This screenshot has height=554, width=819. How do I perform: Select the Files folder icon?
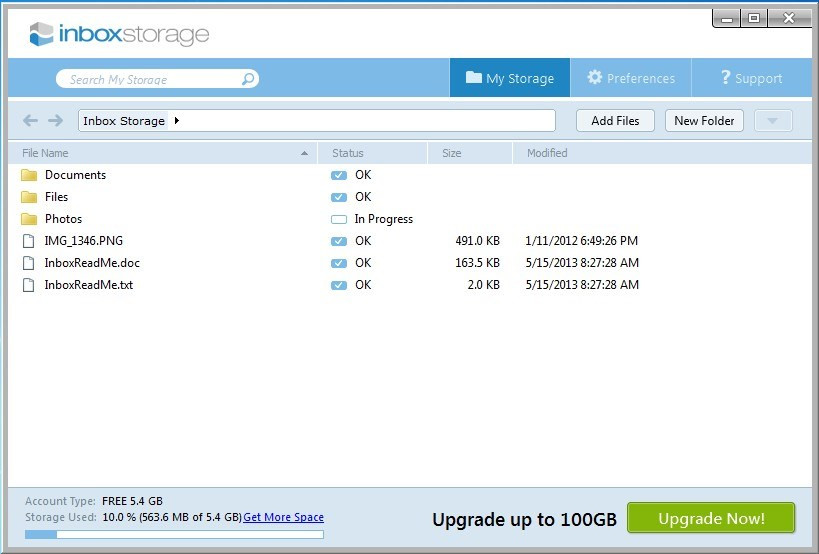[29, 197]
